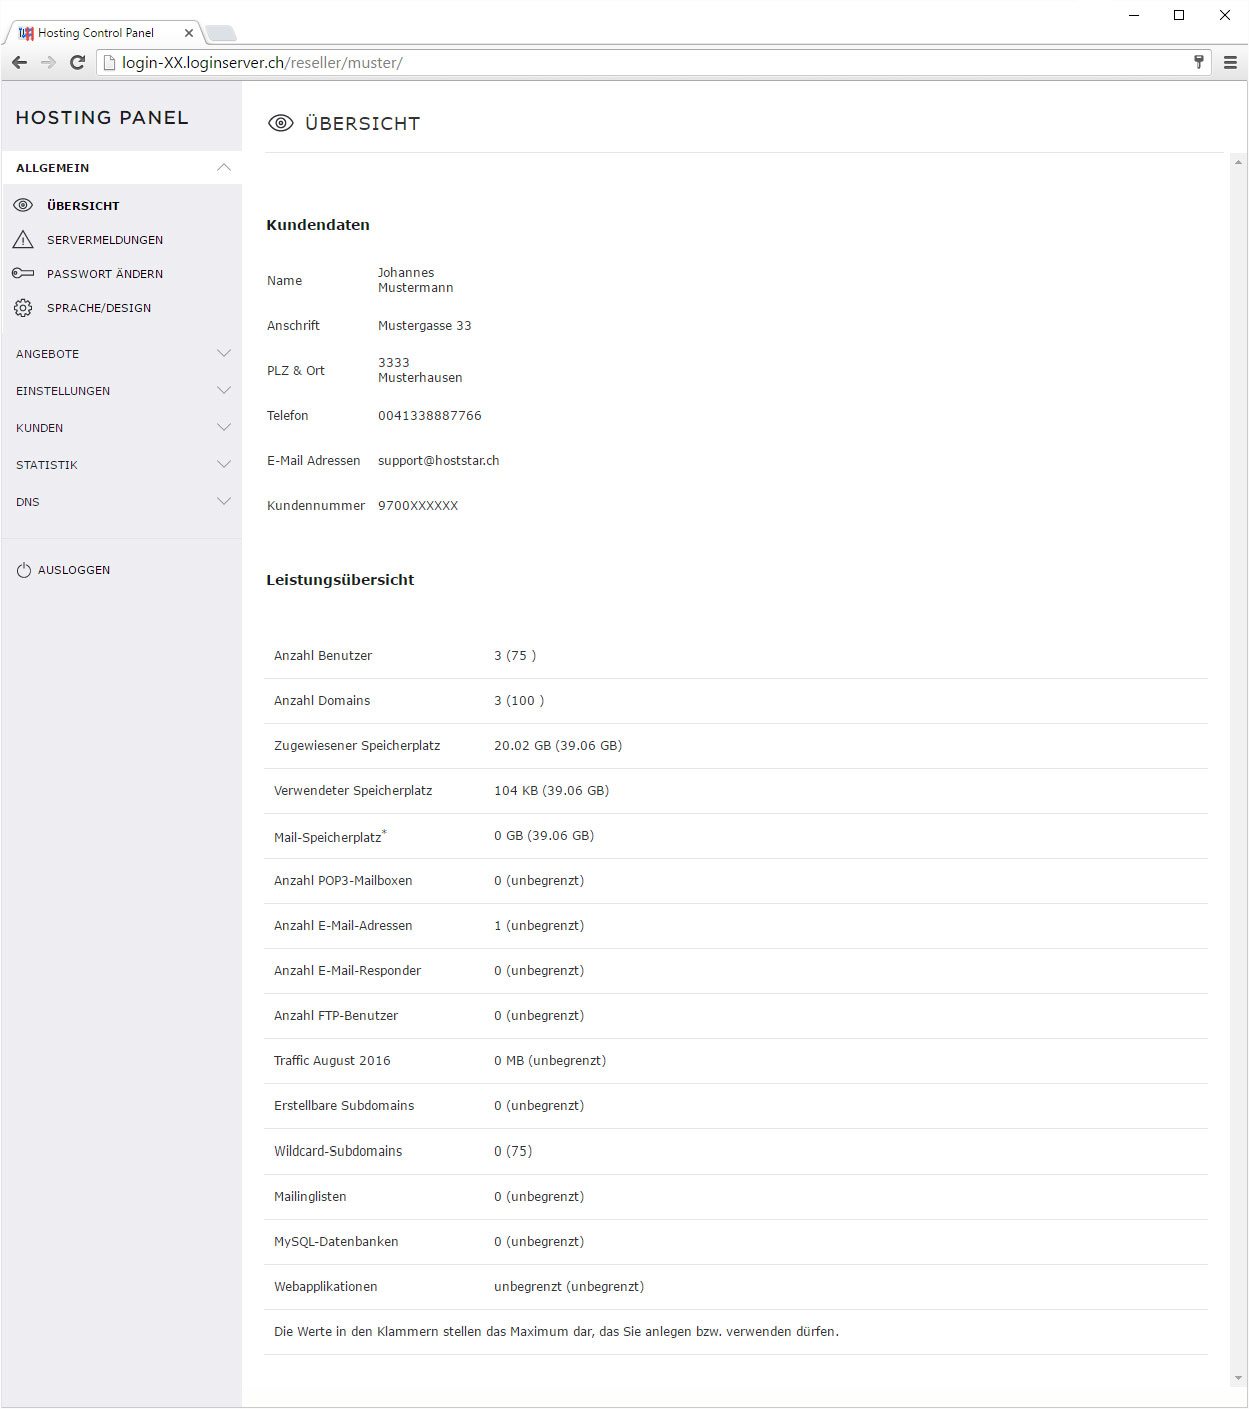This screenshot has width=1249, height=1409.
Task: Click the eye icon next to Übersicht in the sidebar
Action: pyautogui.click(x=23, y=205)
